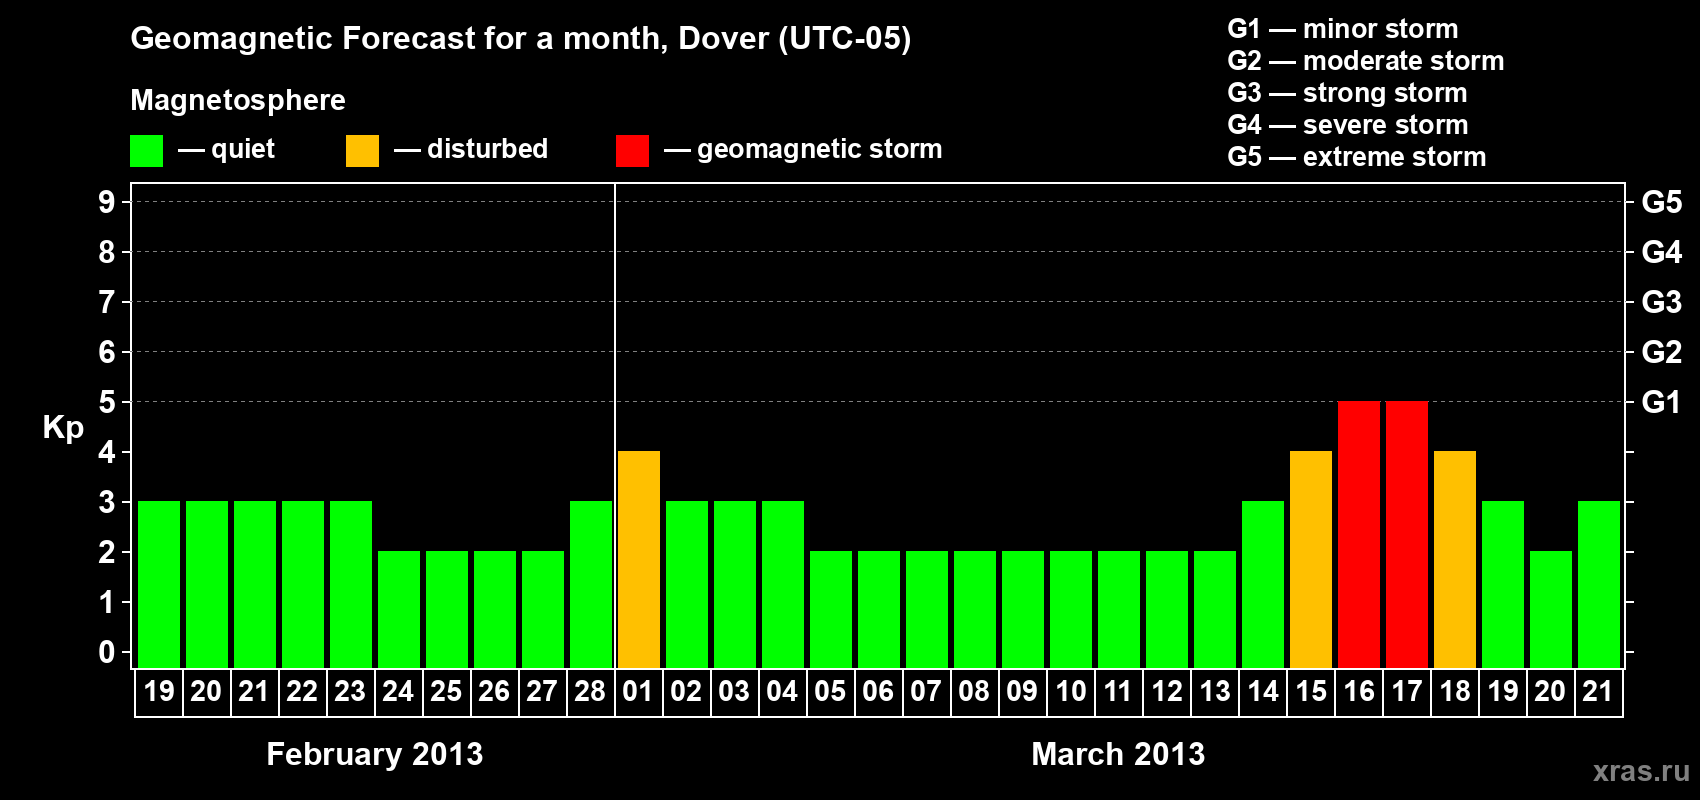Select the orange bar for March 15
The width and height of the screenshot is (1700, 800).
pyautogui.click(x=1311, y=559)
